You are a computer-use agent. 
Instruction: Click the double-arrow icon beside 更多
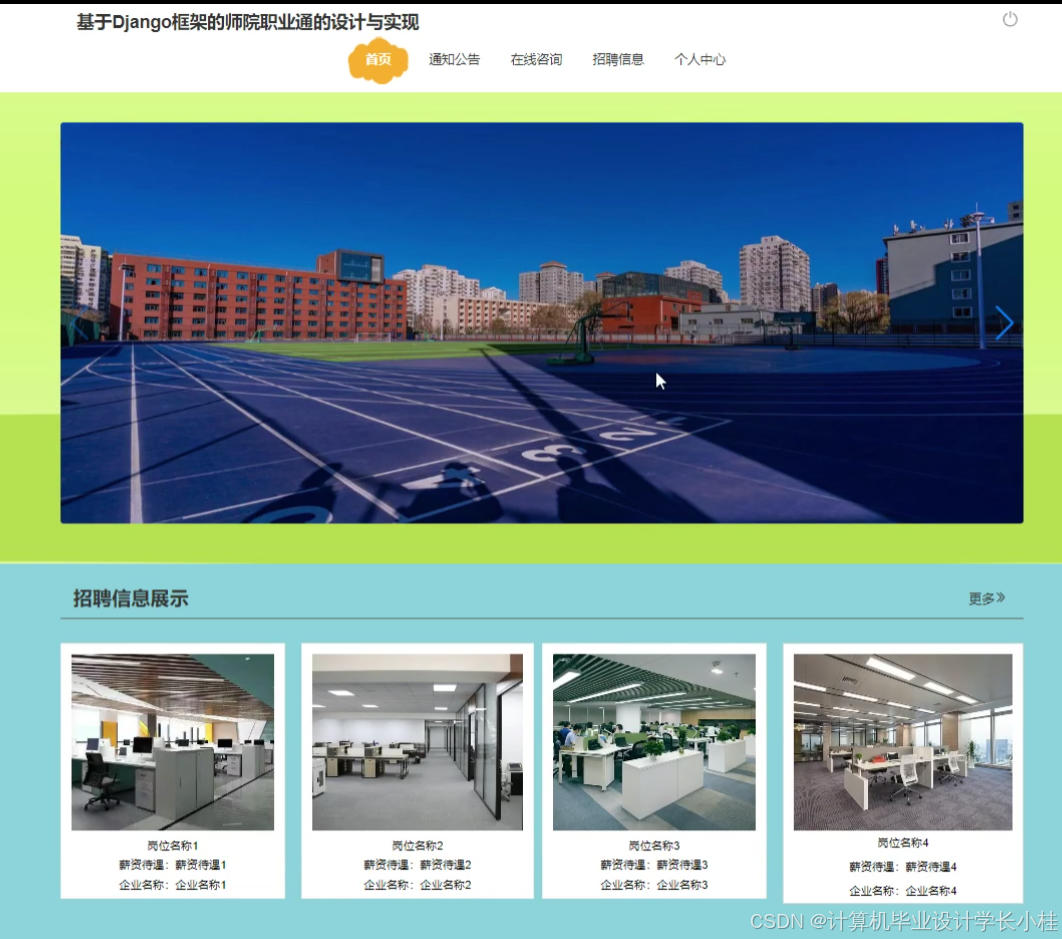(x=1001, y=595)
